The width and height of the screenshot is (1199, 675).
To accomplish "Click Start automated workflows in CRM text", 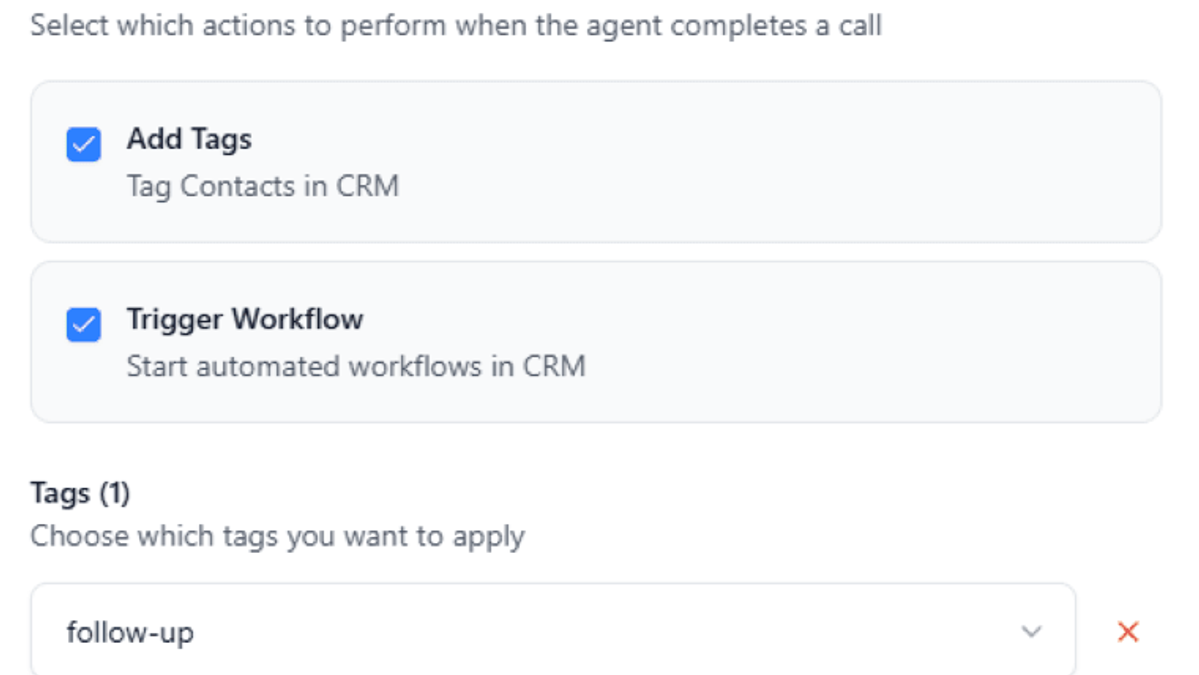I will pyautogui.click(x=356, y=367).
